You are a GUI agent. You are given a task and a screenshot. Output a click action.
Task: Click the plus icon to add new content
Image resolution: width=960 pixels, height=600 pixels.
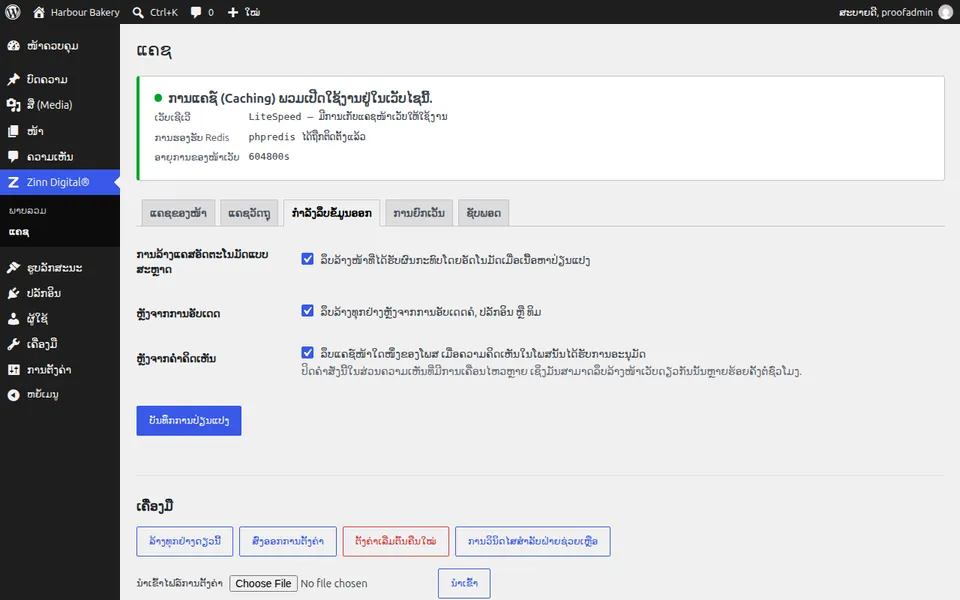point(233,12)
